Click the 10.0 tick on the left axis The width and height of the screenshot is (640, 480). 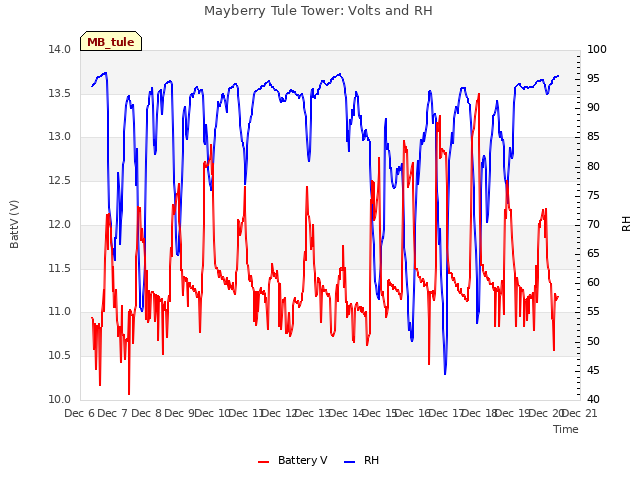click(60, 399)
